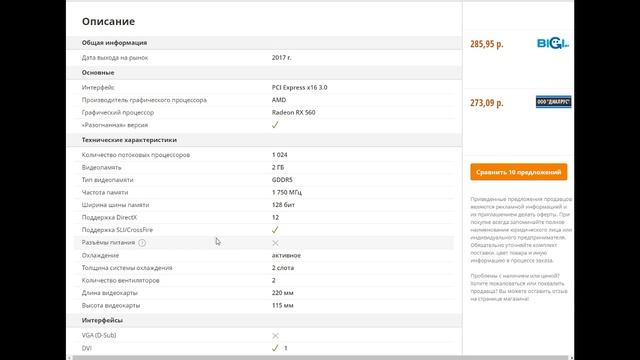Image resolution: width=640 pixels, height=360 pixels.
Task: Click the Высота видеокарты label
Action: tap(111, 305)
